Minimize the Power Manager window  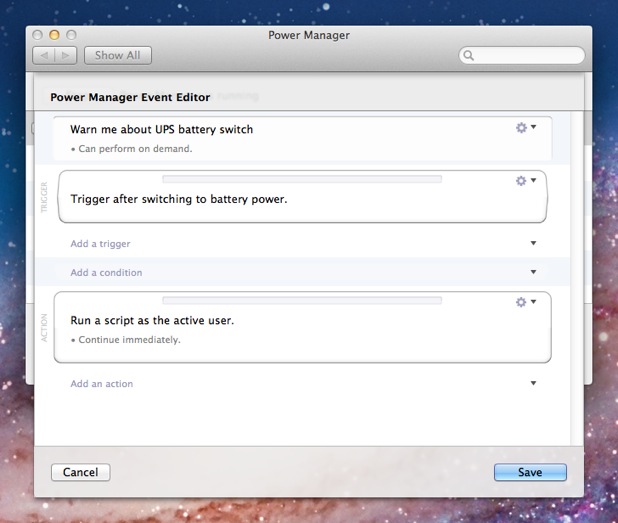pyautogui.click(x=54, y=35)
